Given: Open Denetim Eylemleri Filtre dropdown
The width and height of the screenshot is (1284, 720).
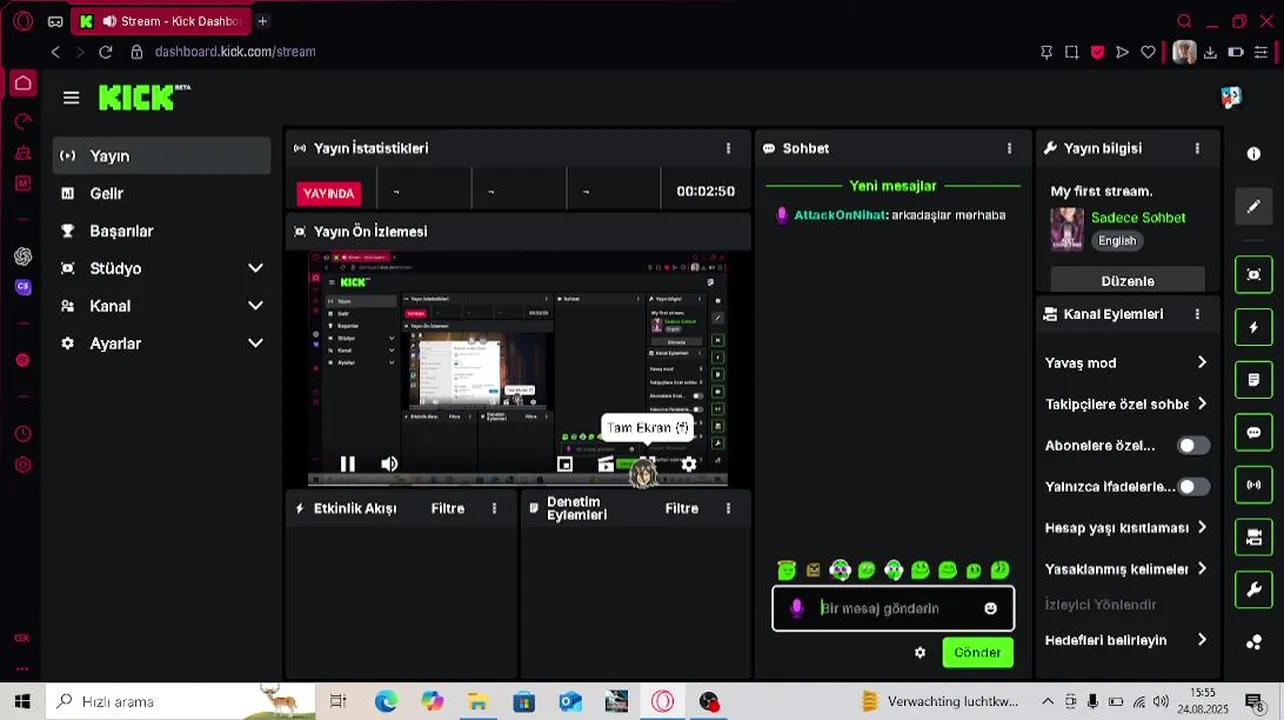Looking at the screenshot, I should [681, 508].
